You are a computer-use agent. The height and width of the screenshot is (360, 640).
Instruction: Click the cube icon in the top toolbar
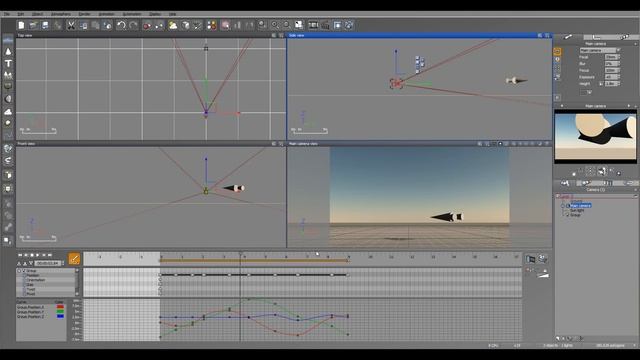click(x=185, y=25)
